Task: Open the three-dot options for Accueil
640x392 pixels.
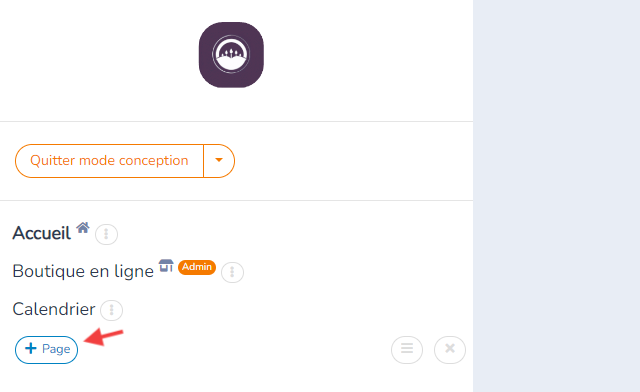Action: [x=107, y=234]
